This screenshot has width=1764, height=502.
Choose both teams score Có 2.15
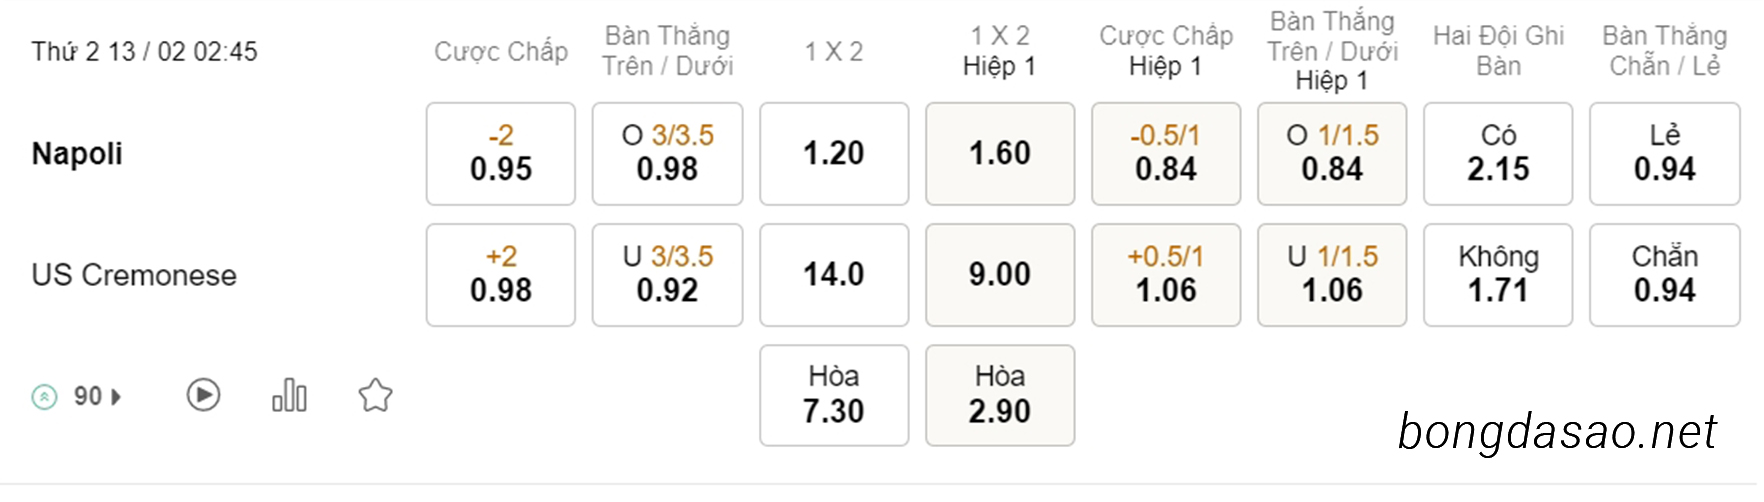coord(1498,154)
